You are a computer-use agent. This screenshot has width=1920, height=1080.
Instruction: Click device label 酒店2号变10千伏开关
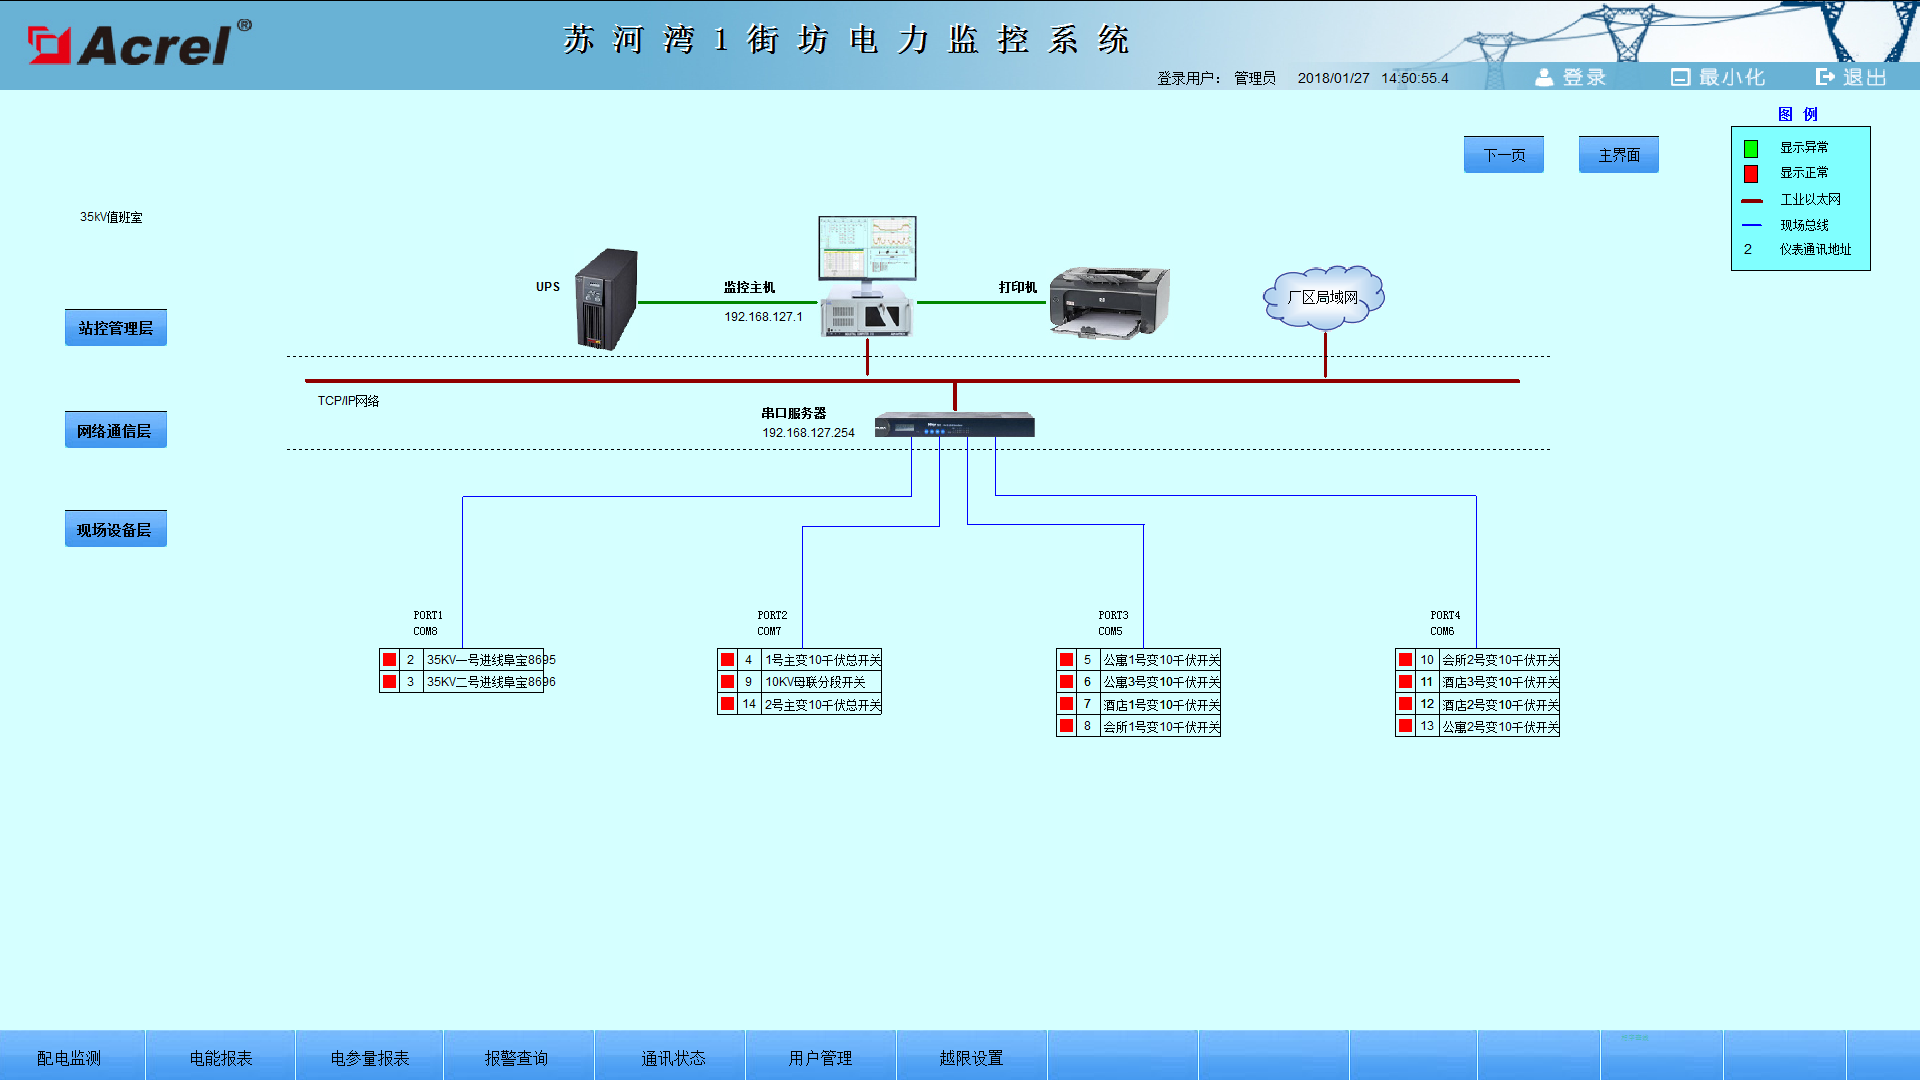click(1501, 705)
